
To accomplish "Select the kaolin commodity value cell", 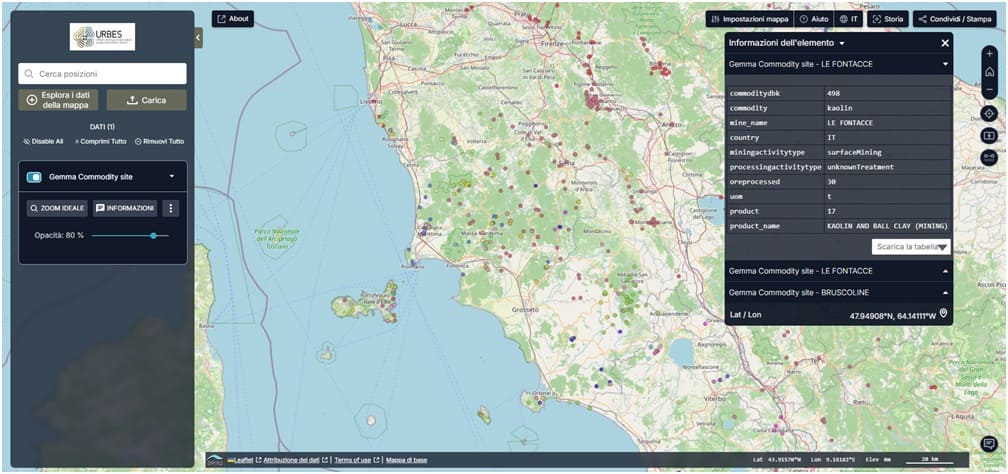I will [x=887, y=108].
